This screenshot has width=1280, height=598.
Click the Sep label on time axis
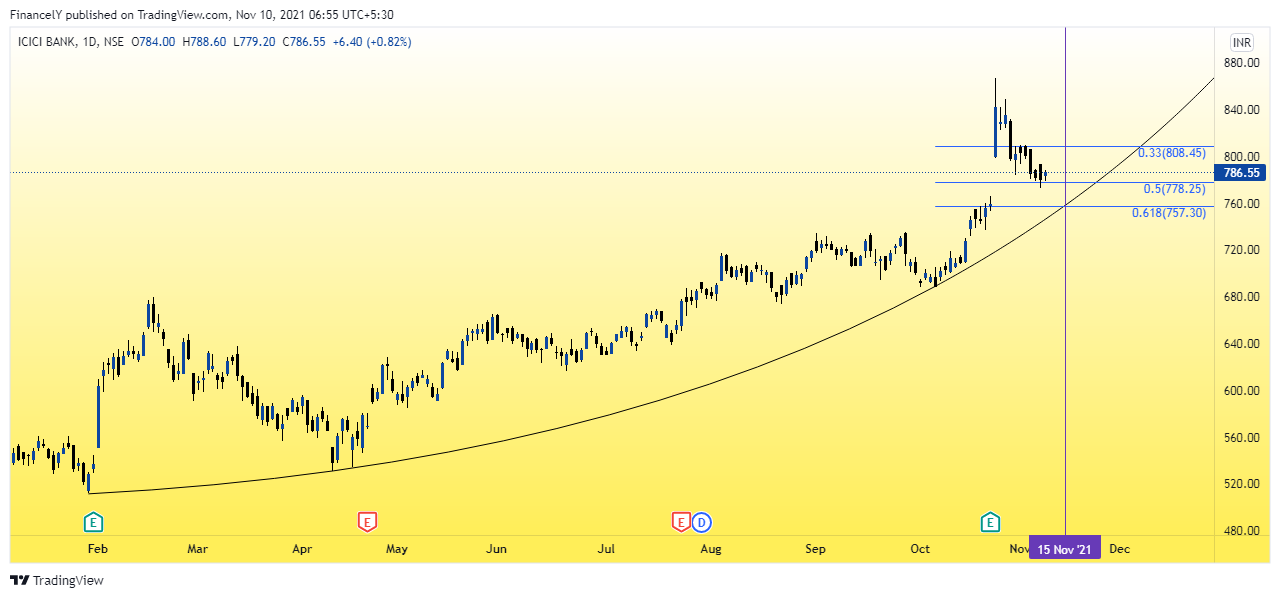(x=816, y=549)
